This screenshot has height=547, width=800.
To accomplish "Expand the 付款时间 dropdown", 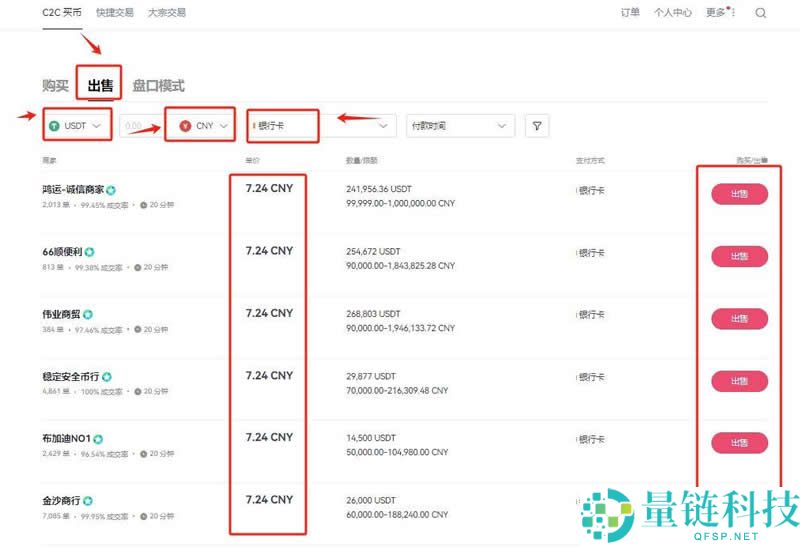I will (x=460, y=126).
